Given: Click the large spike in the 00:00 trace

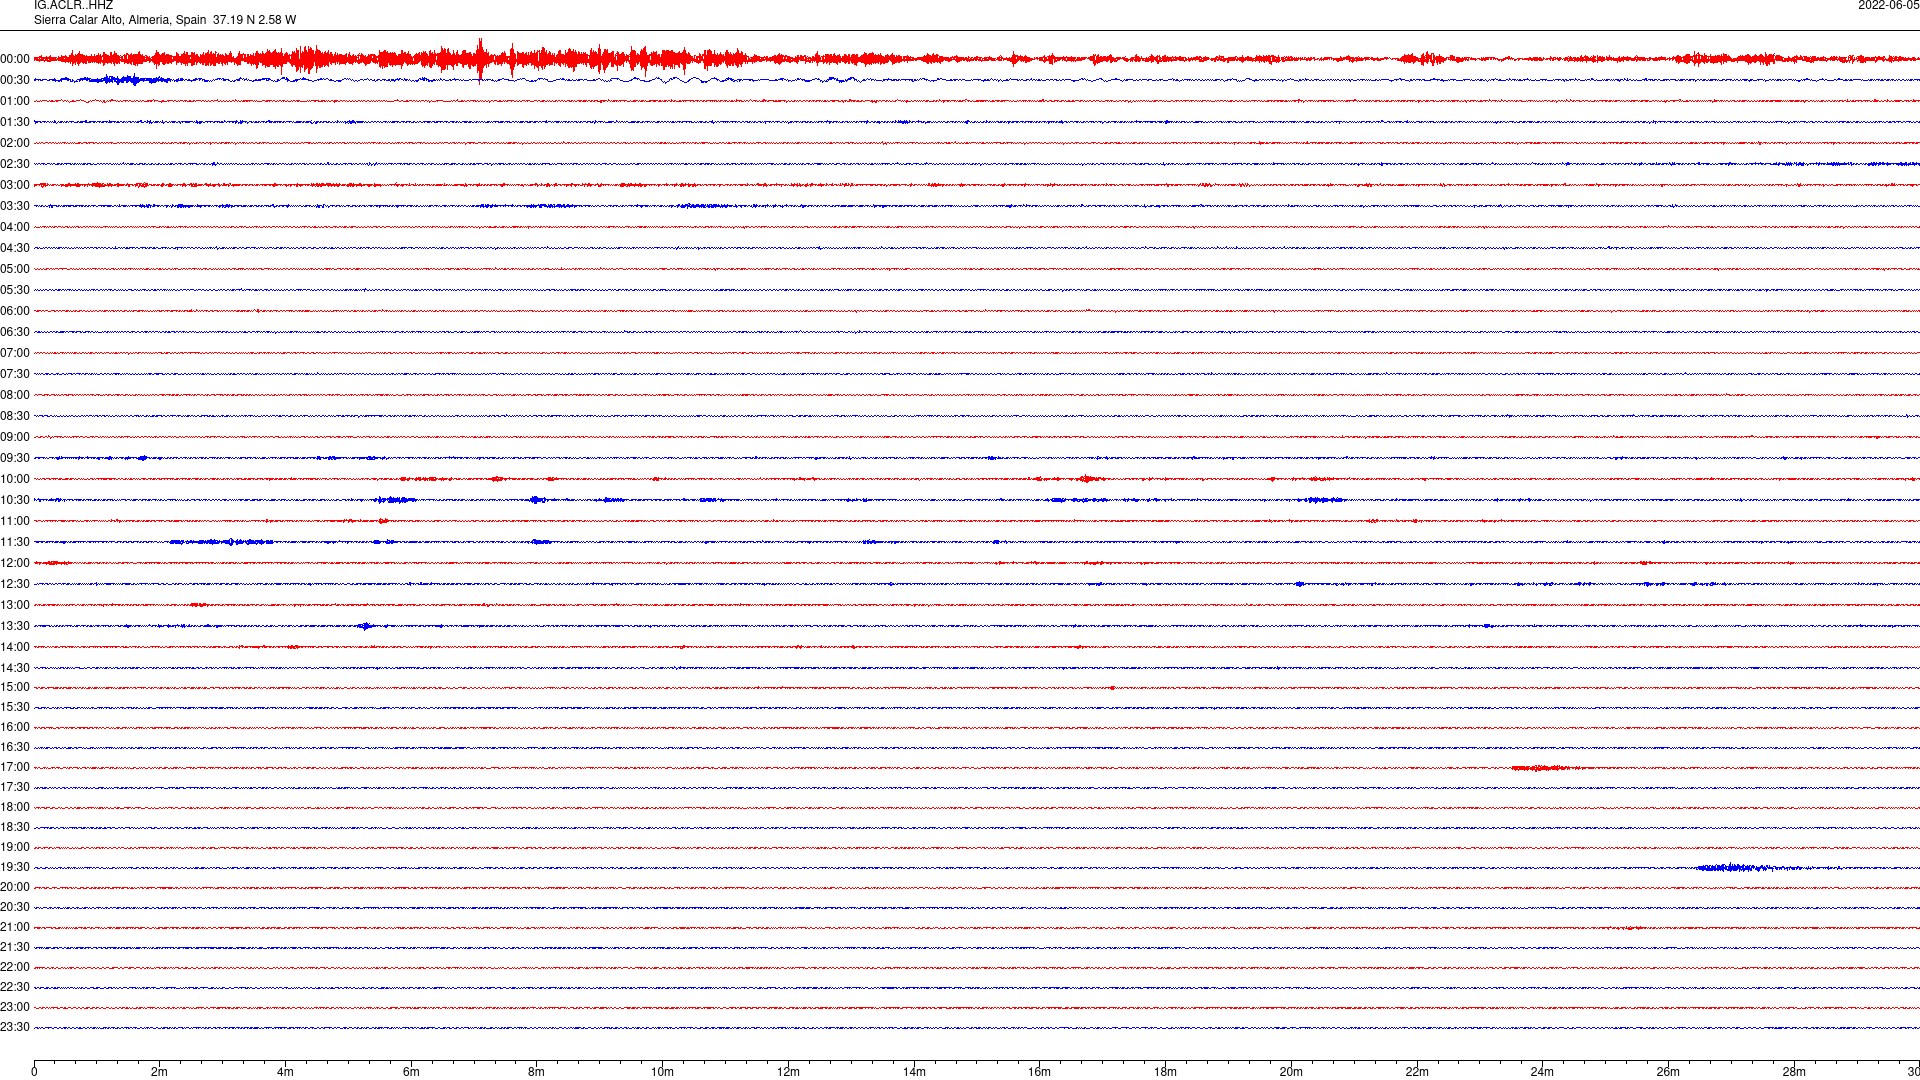Looking at the screenshot, I should tap(480, 60).
